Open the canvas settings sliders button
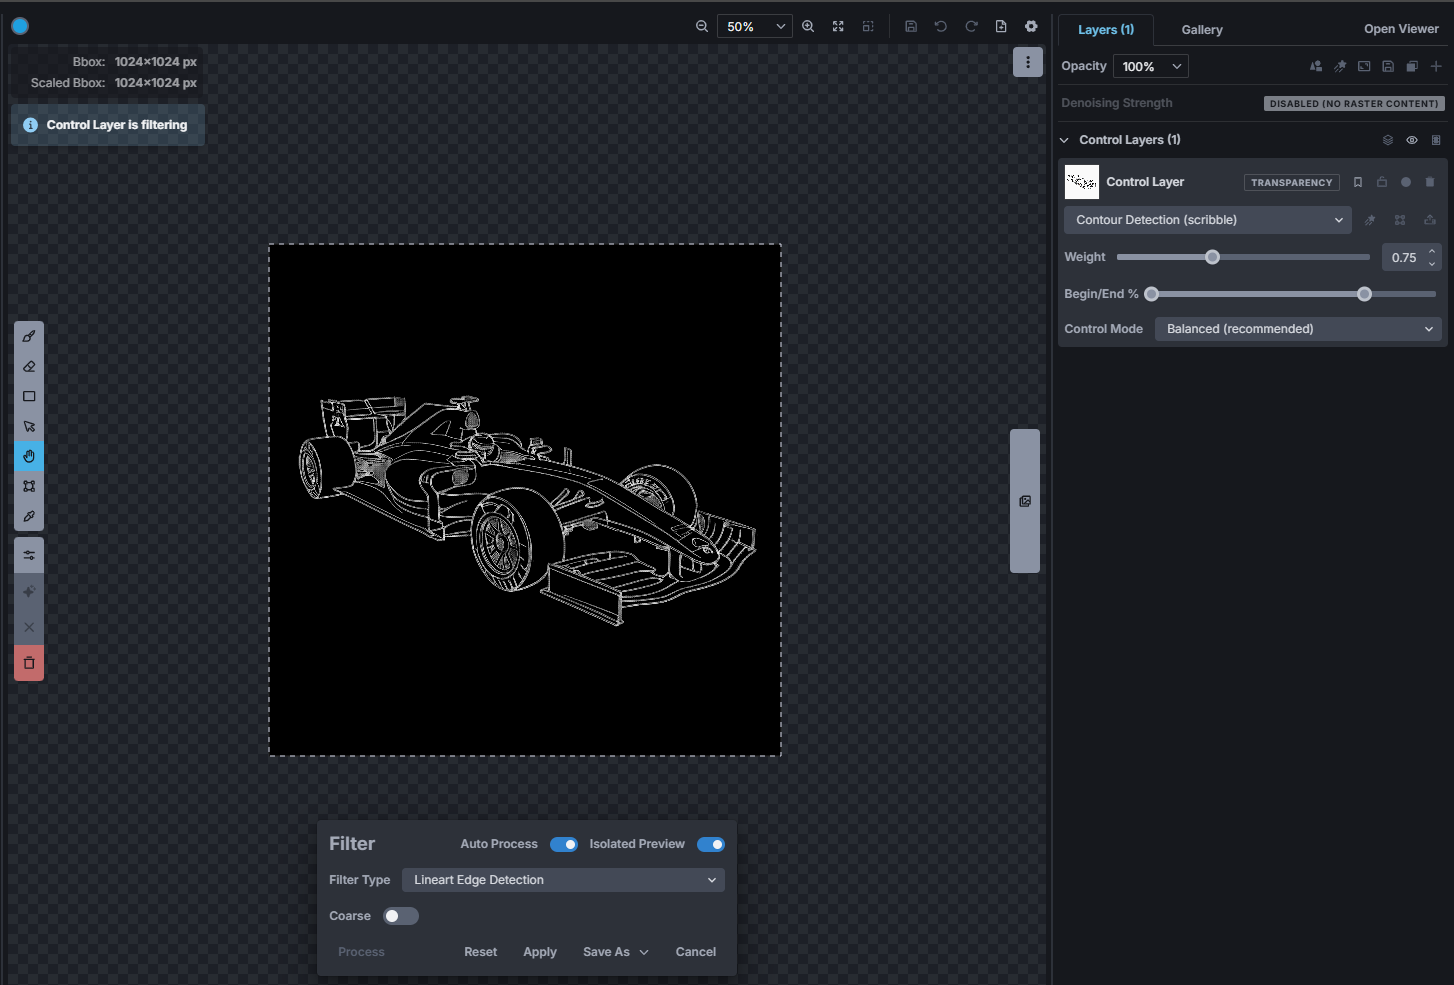The width and height of the screenshot is (1454, 985). (x=29, y=555)
